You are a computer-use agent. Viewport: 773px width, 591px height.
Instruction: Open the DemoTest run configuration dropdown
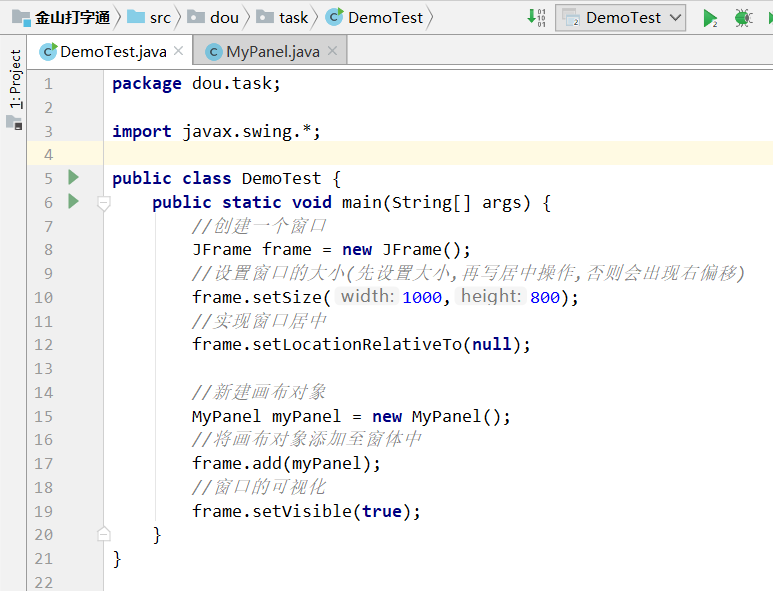pos(620,18)
